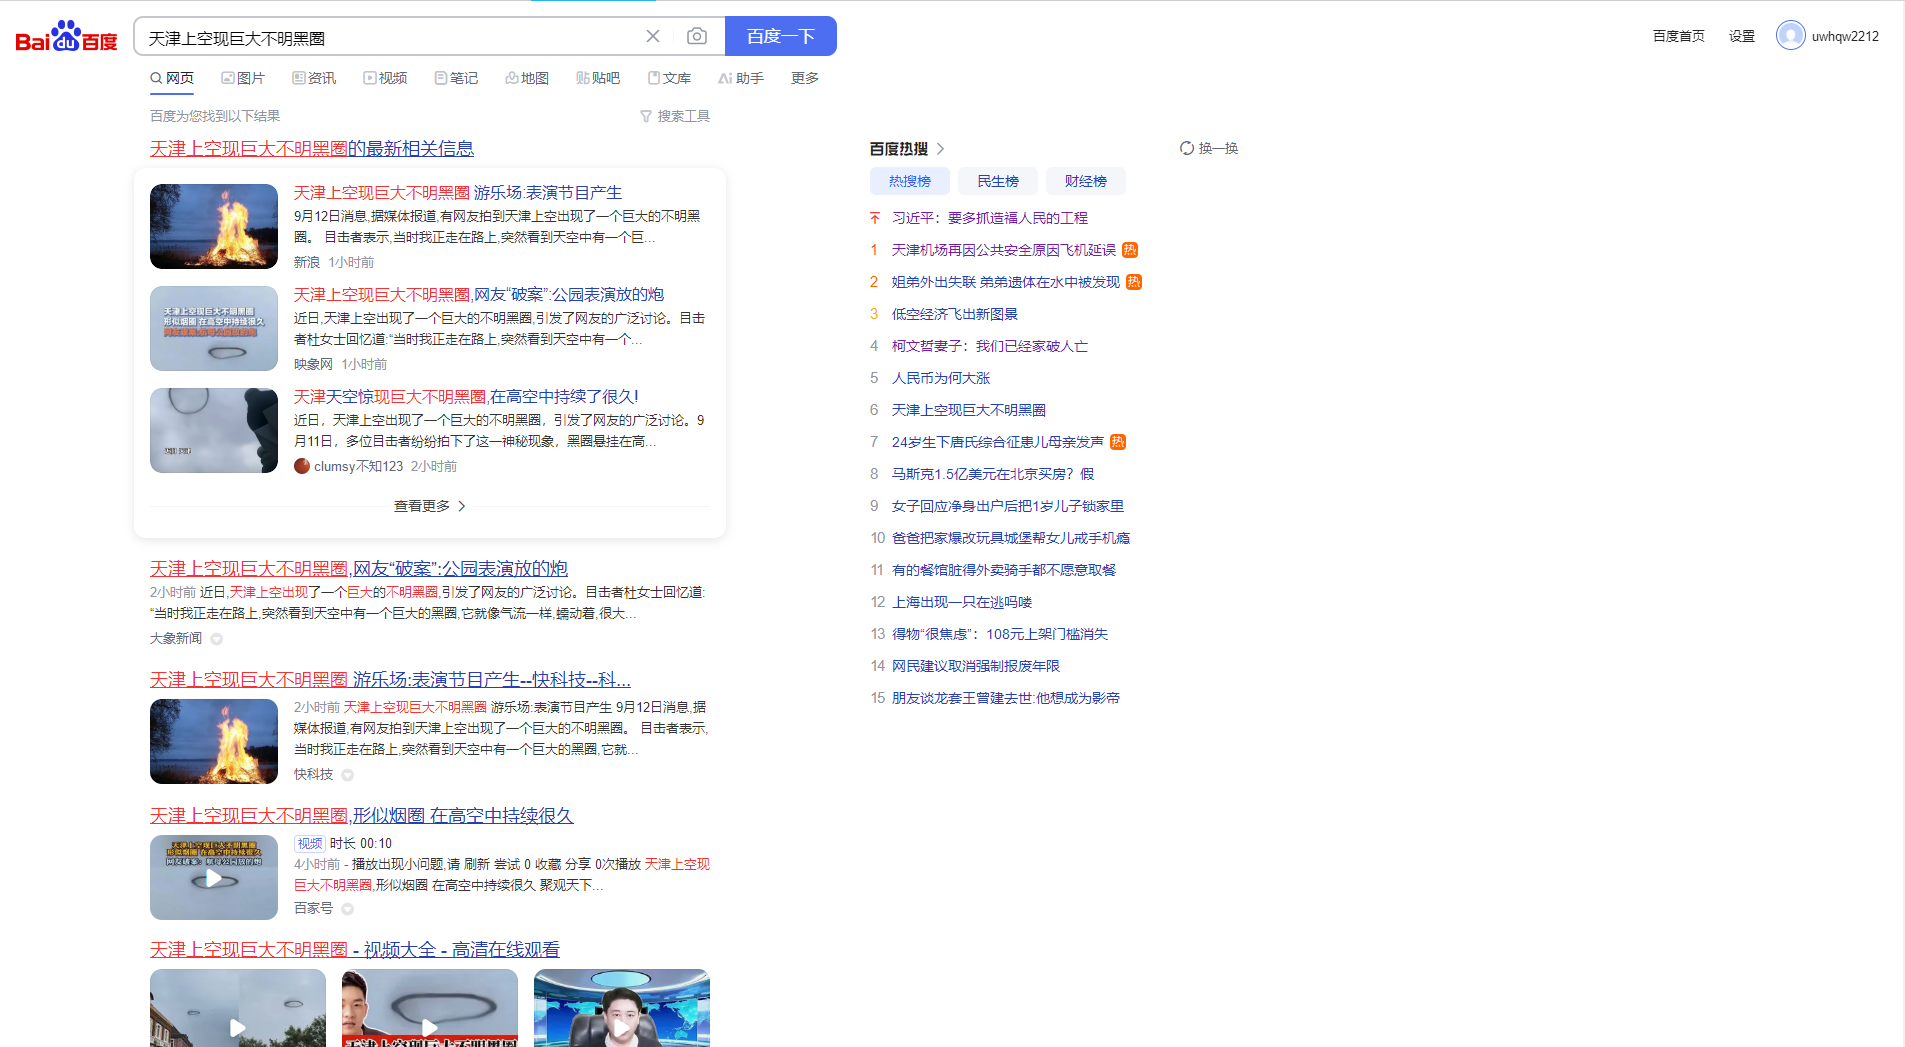
Task: Open hot topic 朋友谈龙套王曾建去世
Action: click(1006, 698)
